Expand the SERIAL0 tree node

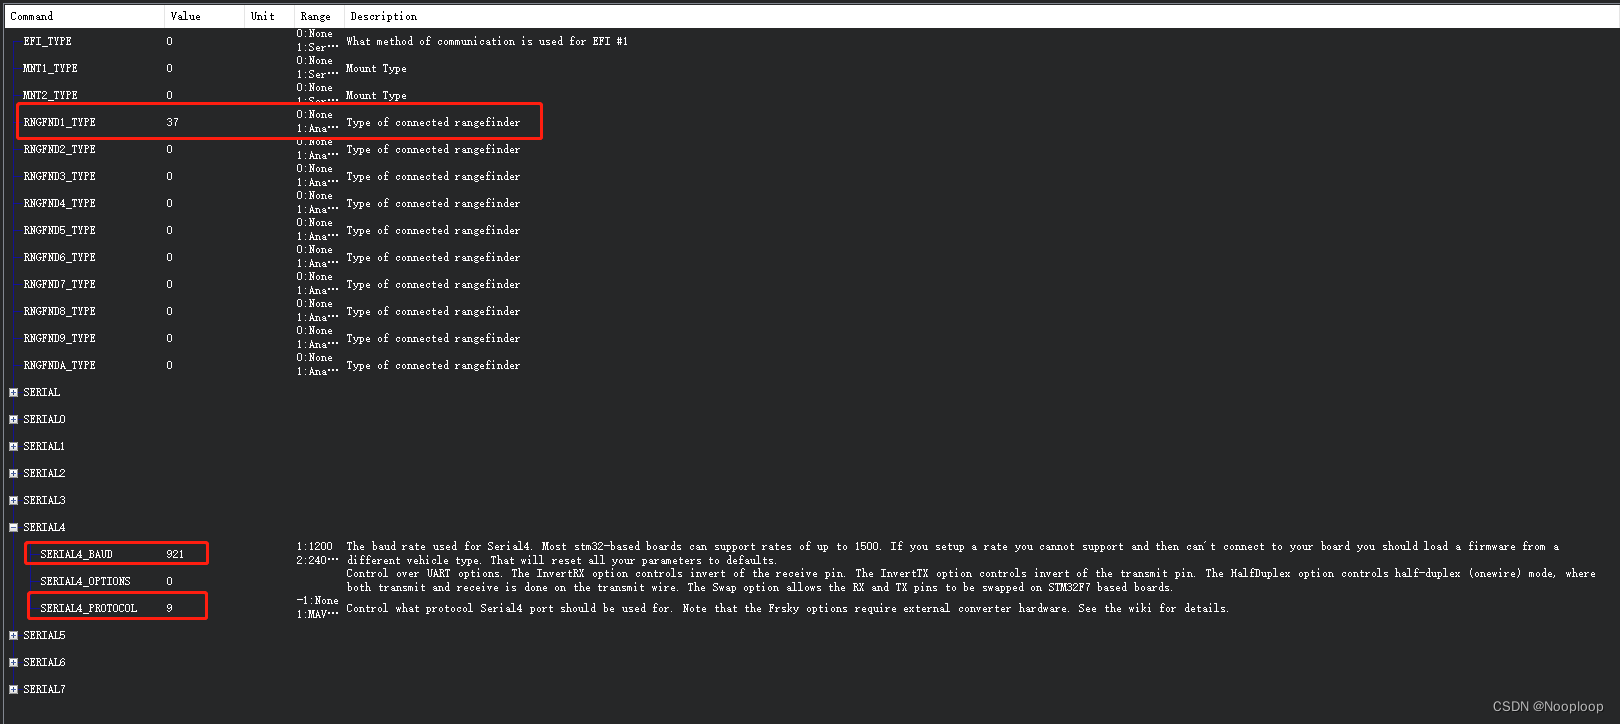(13, 419)
